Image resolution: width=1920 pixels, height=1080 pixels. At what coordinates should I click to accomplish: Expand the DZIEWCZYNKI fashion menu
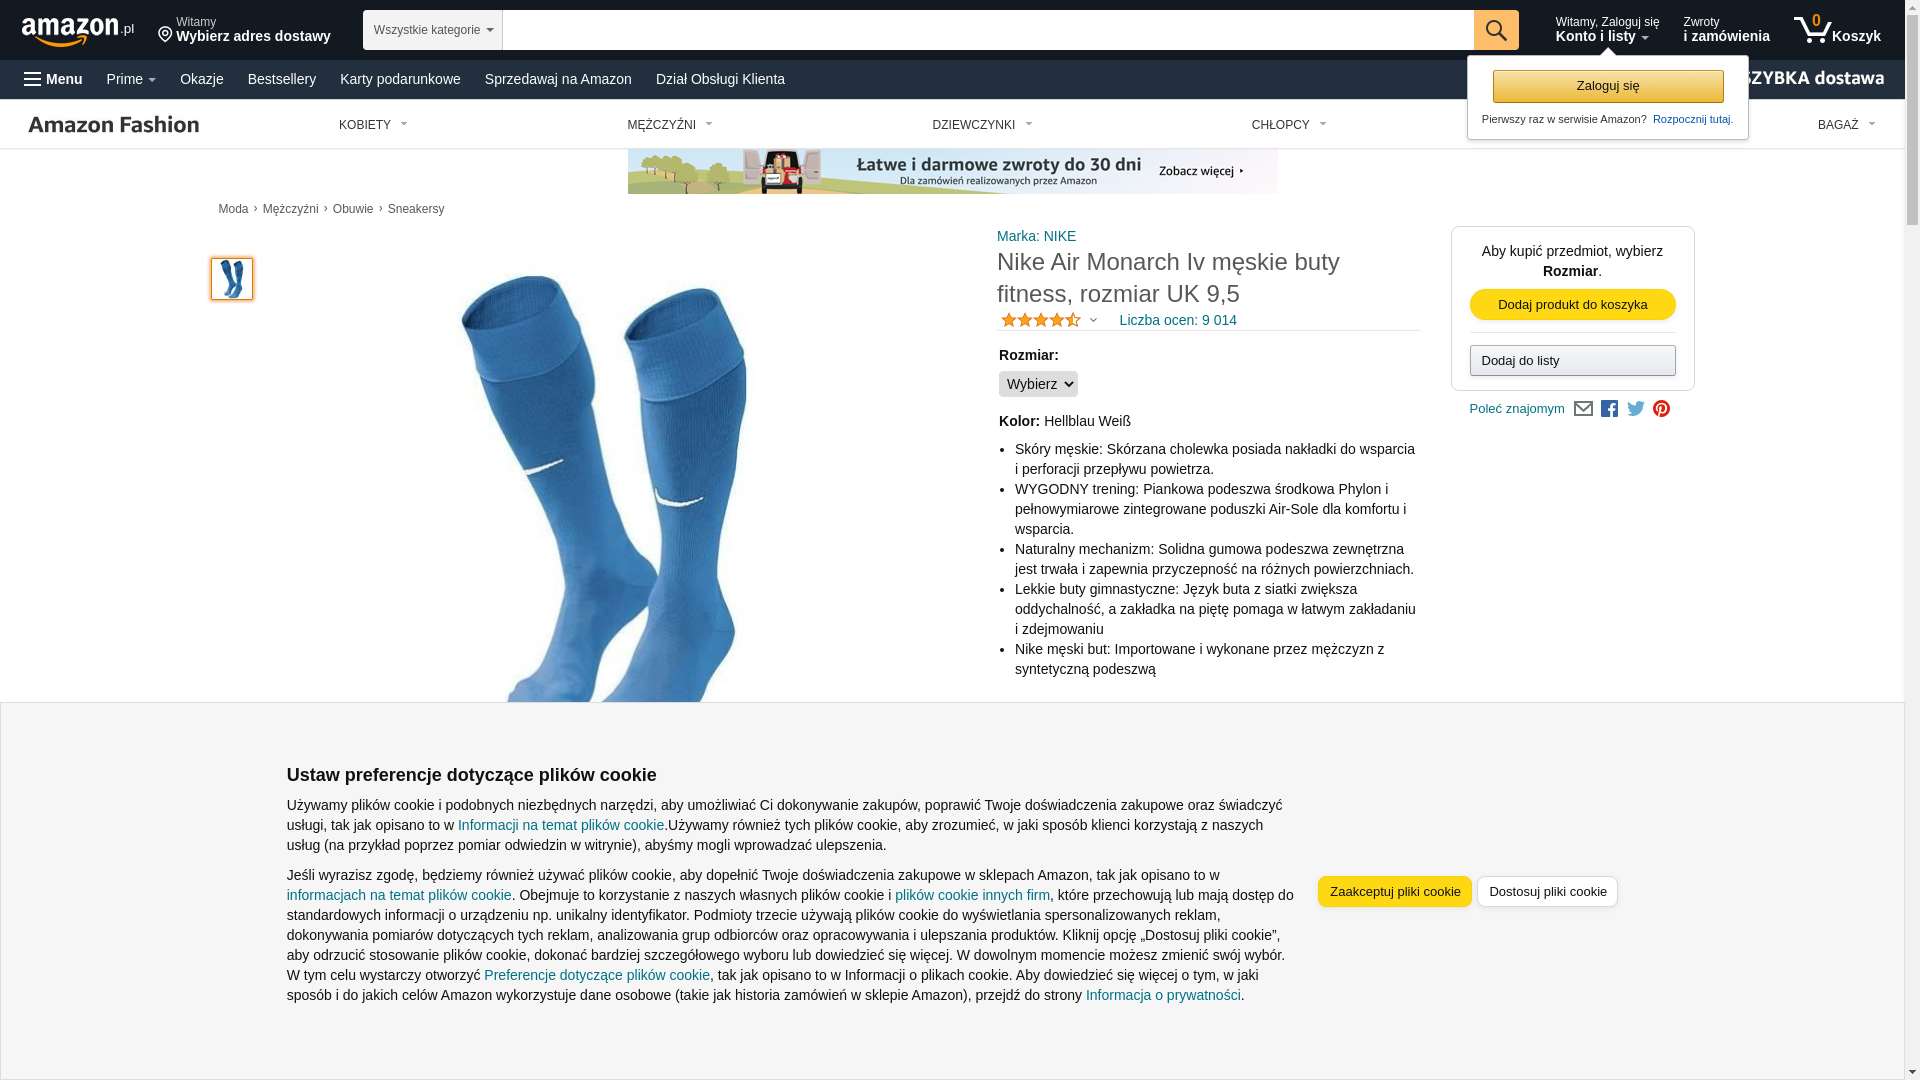click(982, 125)
